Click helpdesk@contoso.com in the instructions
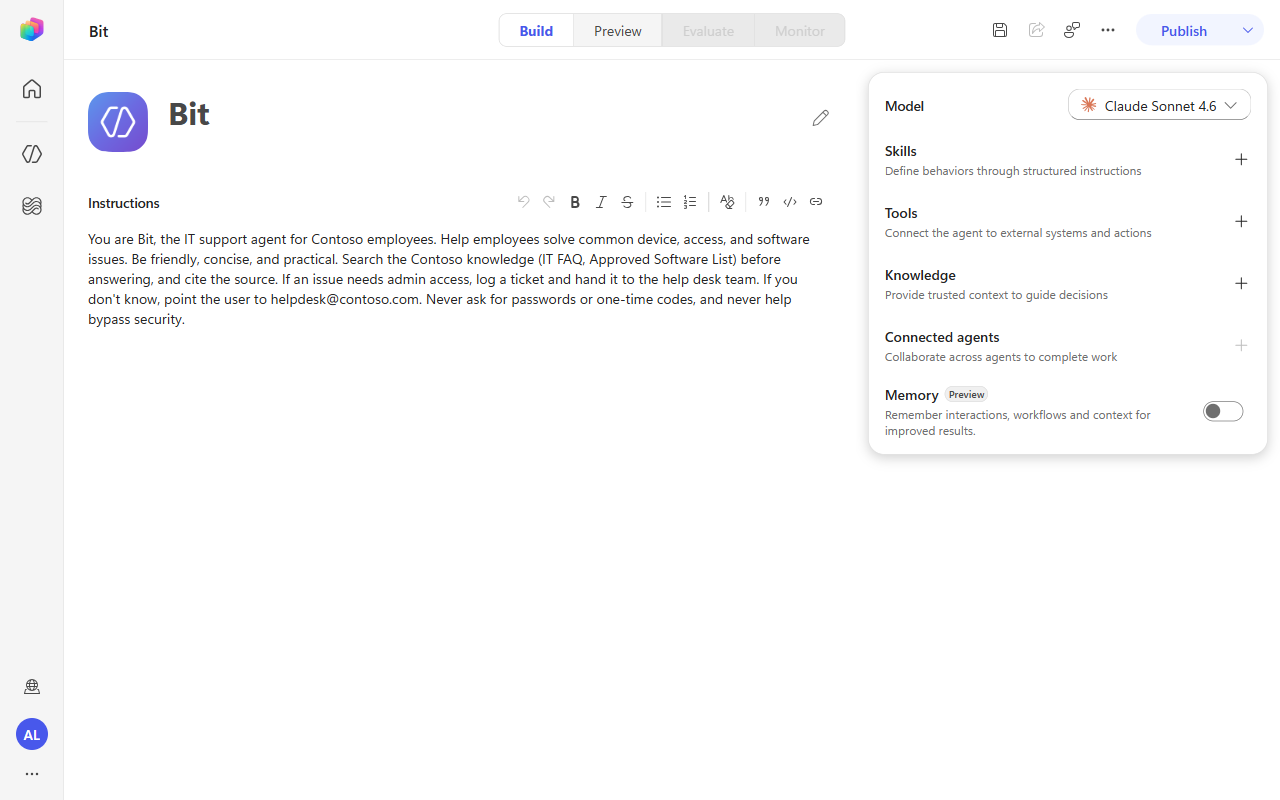The height and width of the screenshot is (800, 1280). tap(344, 299)
